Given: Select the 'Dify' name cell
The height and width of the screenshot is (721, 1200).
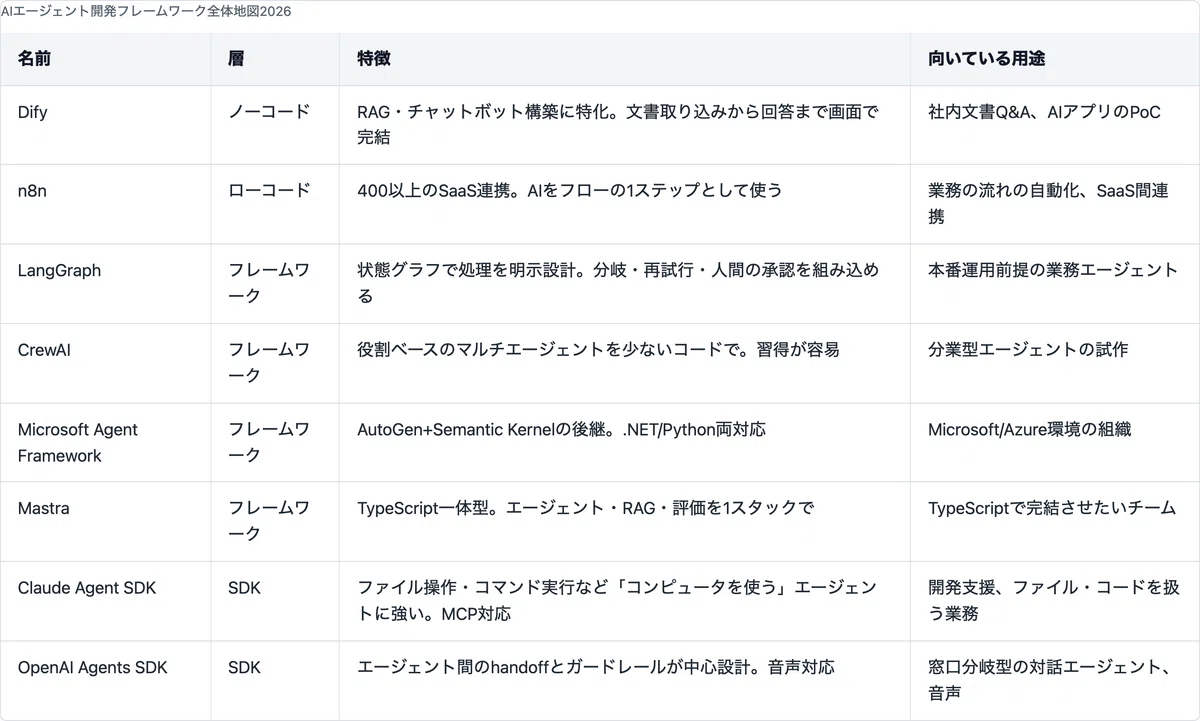Looking at the screenshot, I should [x=105, y=125].
